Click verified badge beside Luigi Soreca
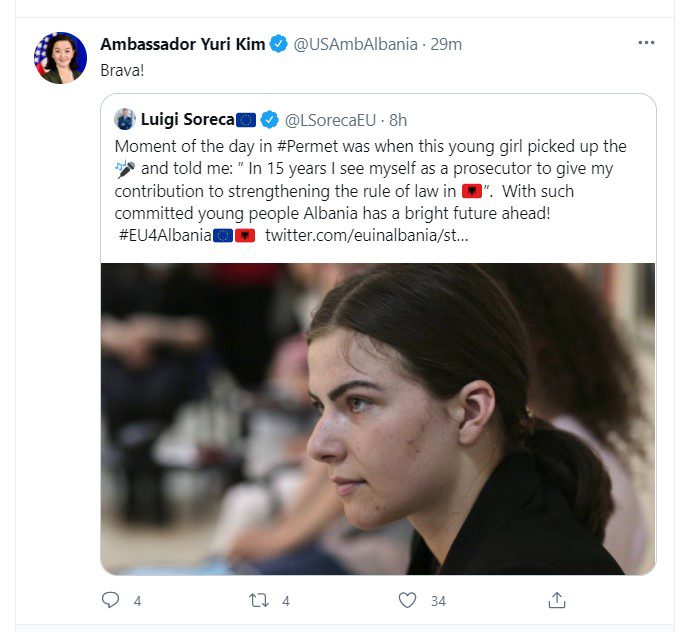The width and height of the screenshot is (682, 632). 270,120
